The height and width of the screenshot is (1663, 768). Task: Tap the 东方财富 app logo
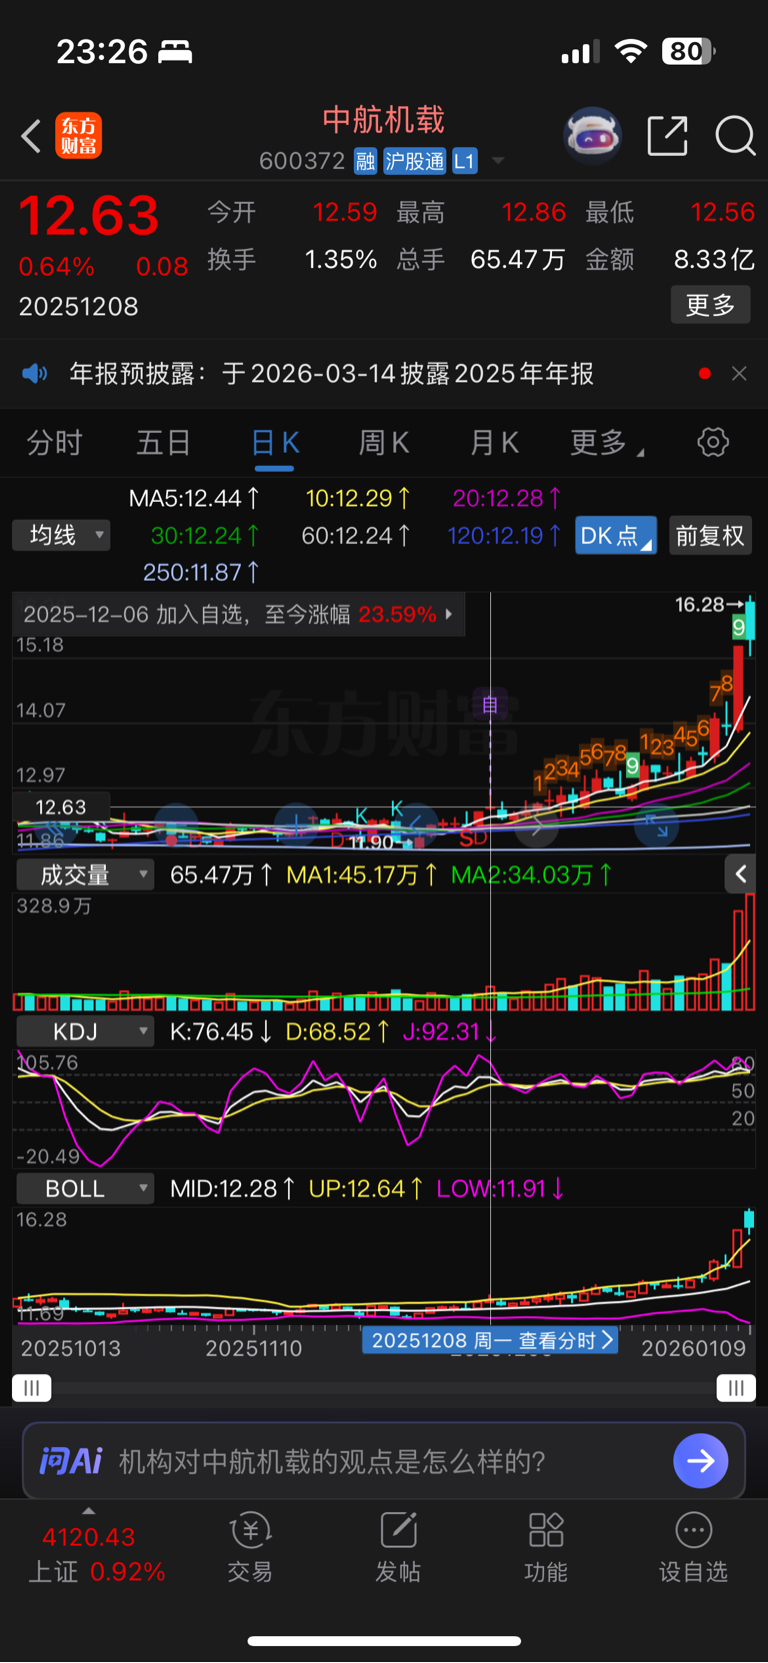(x=78, y=136)
